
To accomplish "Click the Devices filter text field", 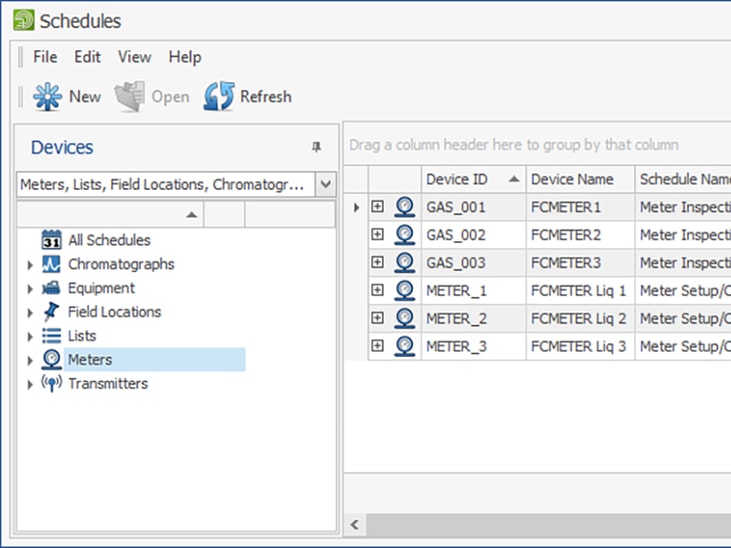I will click(x=166, y=184).
